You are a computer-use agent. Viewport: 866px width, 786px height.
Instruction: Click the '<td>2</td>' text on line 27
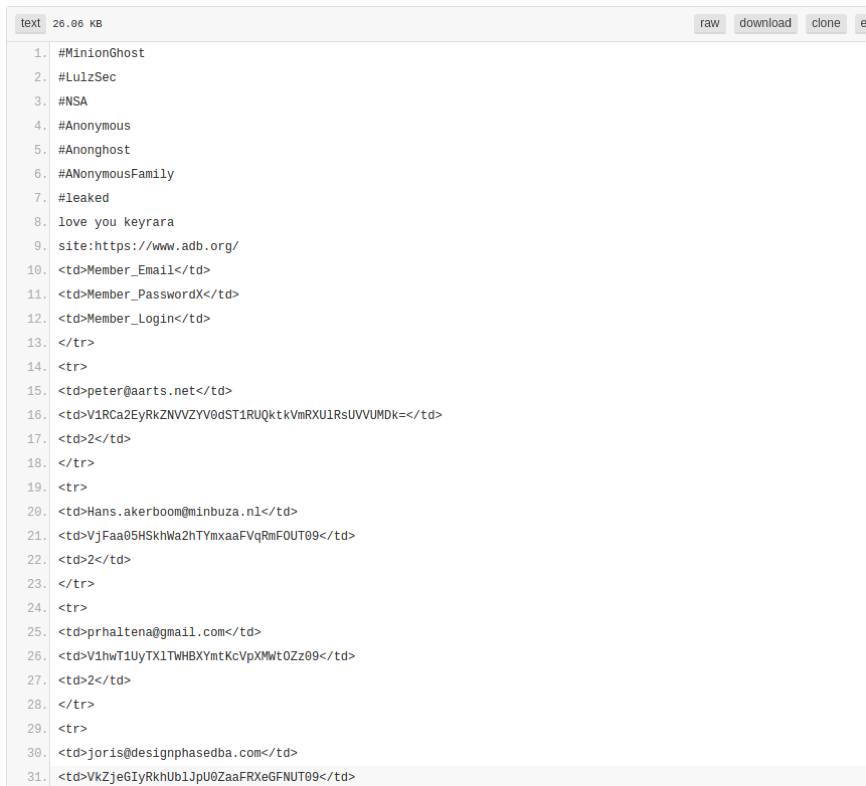[94, 681]
